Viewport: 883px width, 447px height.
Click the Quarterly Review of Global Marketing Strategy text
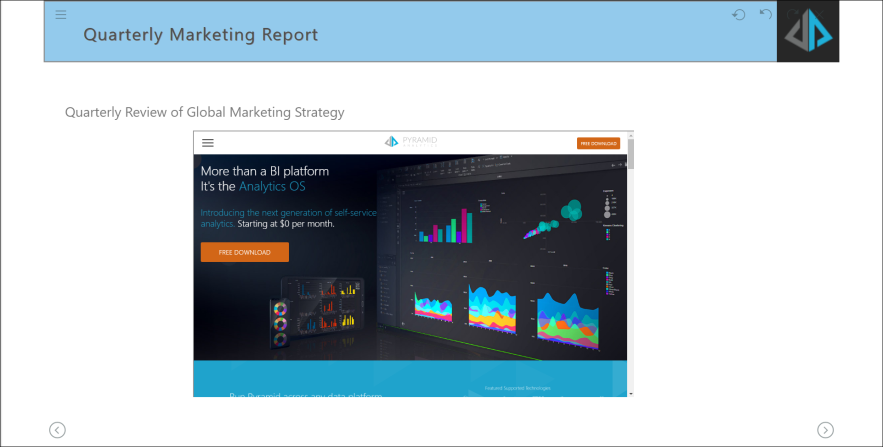(x=204, y=112)
